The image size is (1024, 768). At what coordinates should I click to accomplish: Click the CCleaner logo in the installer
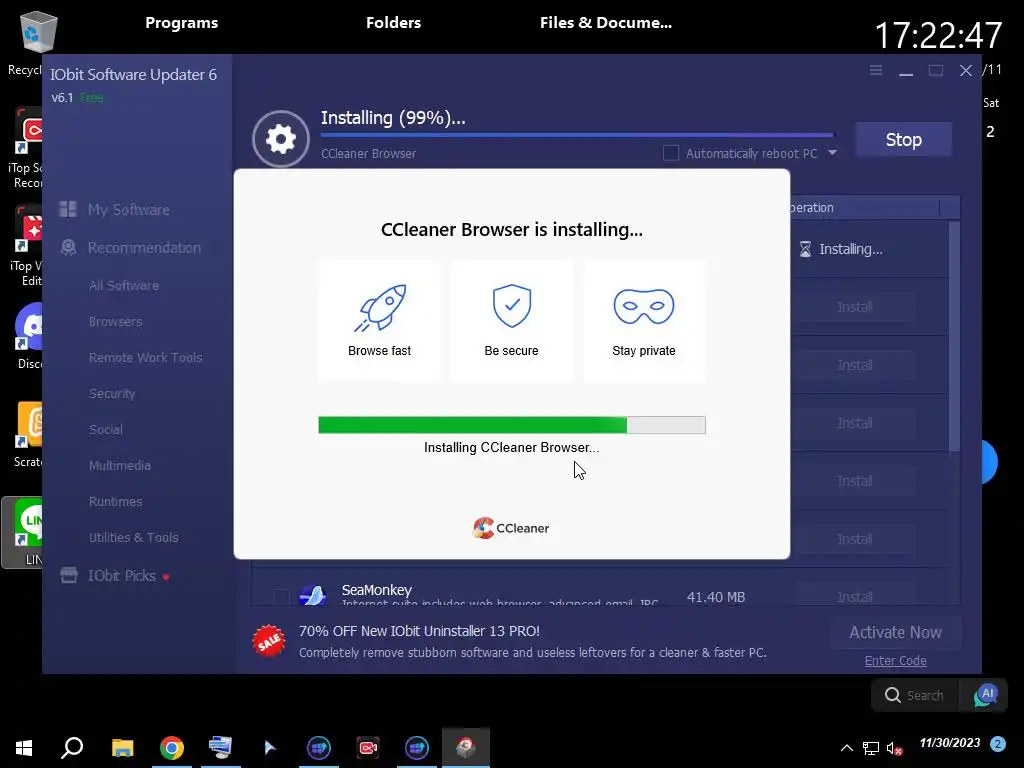(x=511, y=528)
